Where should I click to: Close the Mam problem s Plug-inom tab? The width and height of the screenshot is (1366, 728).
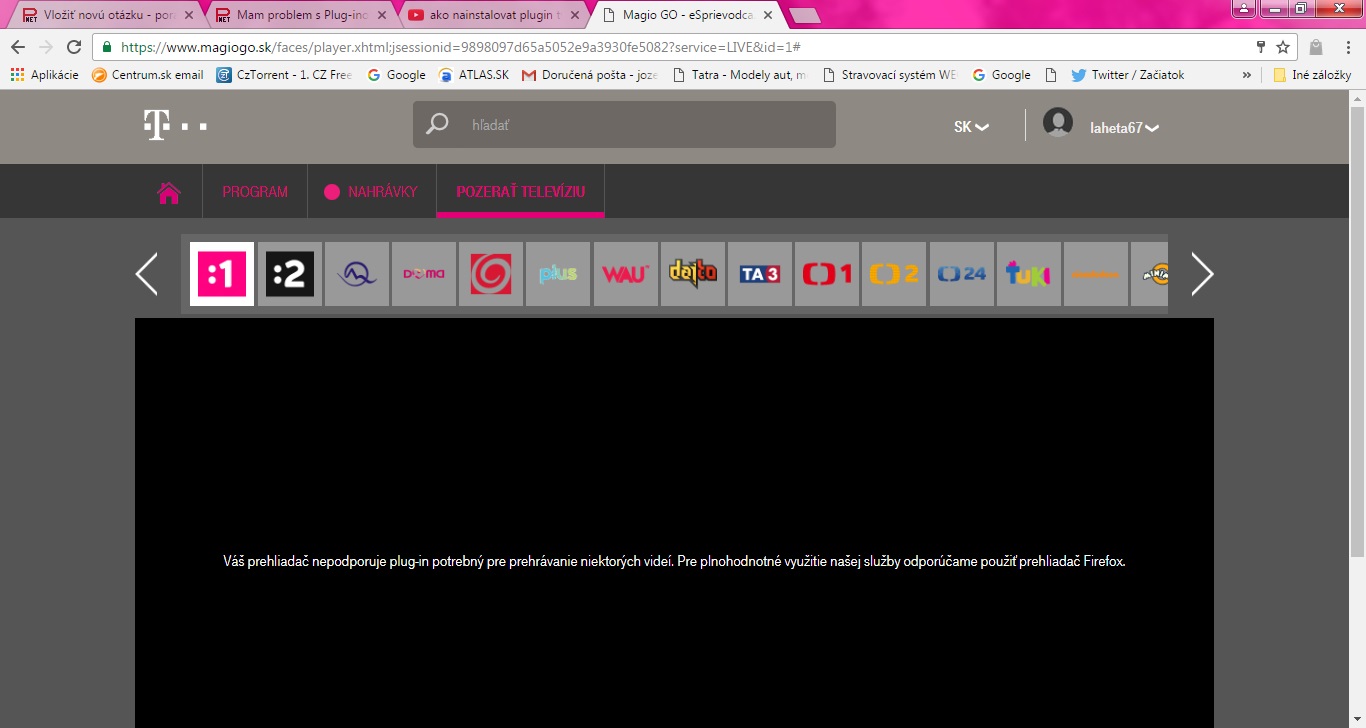point(381,16)
